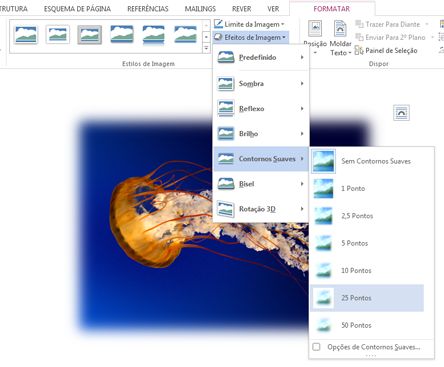This screenshot has height=367, width=444.
Task: Select the sixth image style thumbnail
Action: tap(185, 35)
